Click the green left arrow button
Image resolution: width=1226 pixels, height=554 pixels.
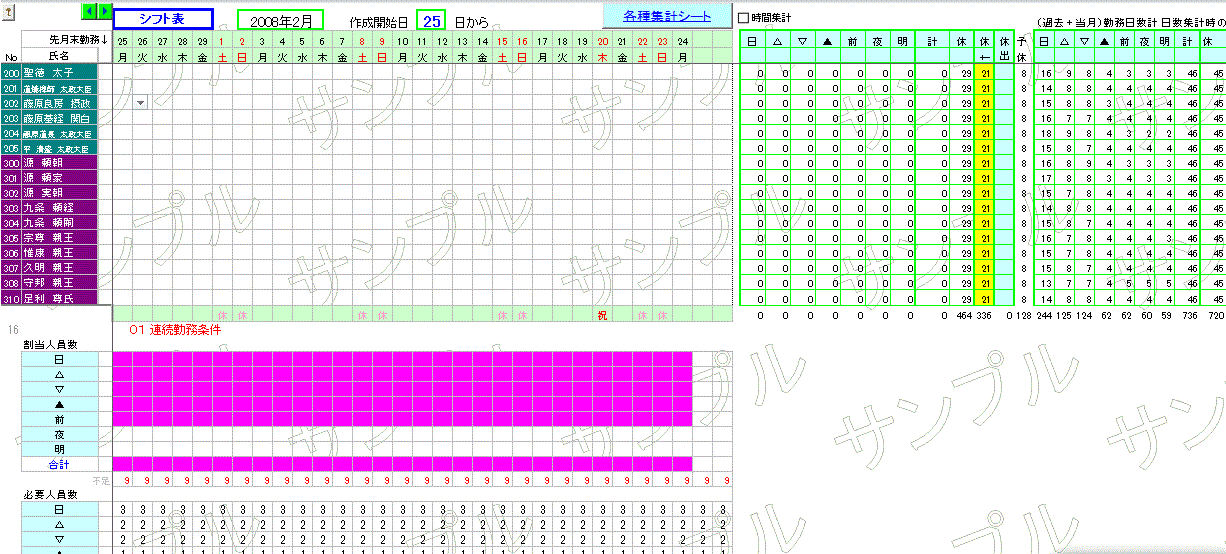coord(89,10)
